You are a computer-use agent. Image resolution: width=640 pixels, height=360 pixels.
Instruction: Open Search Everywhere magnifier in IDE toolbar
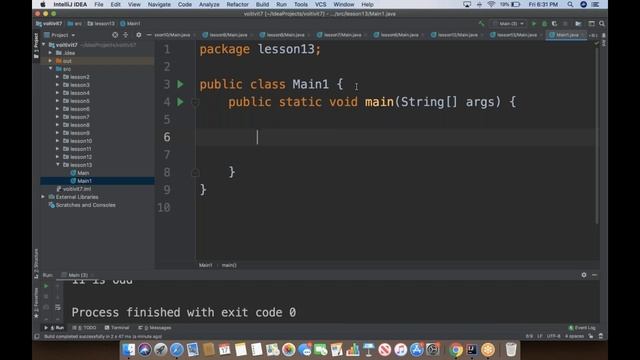click(x=602, y=24)
